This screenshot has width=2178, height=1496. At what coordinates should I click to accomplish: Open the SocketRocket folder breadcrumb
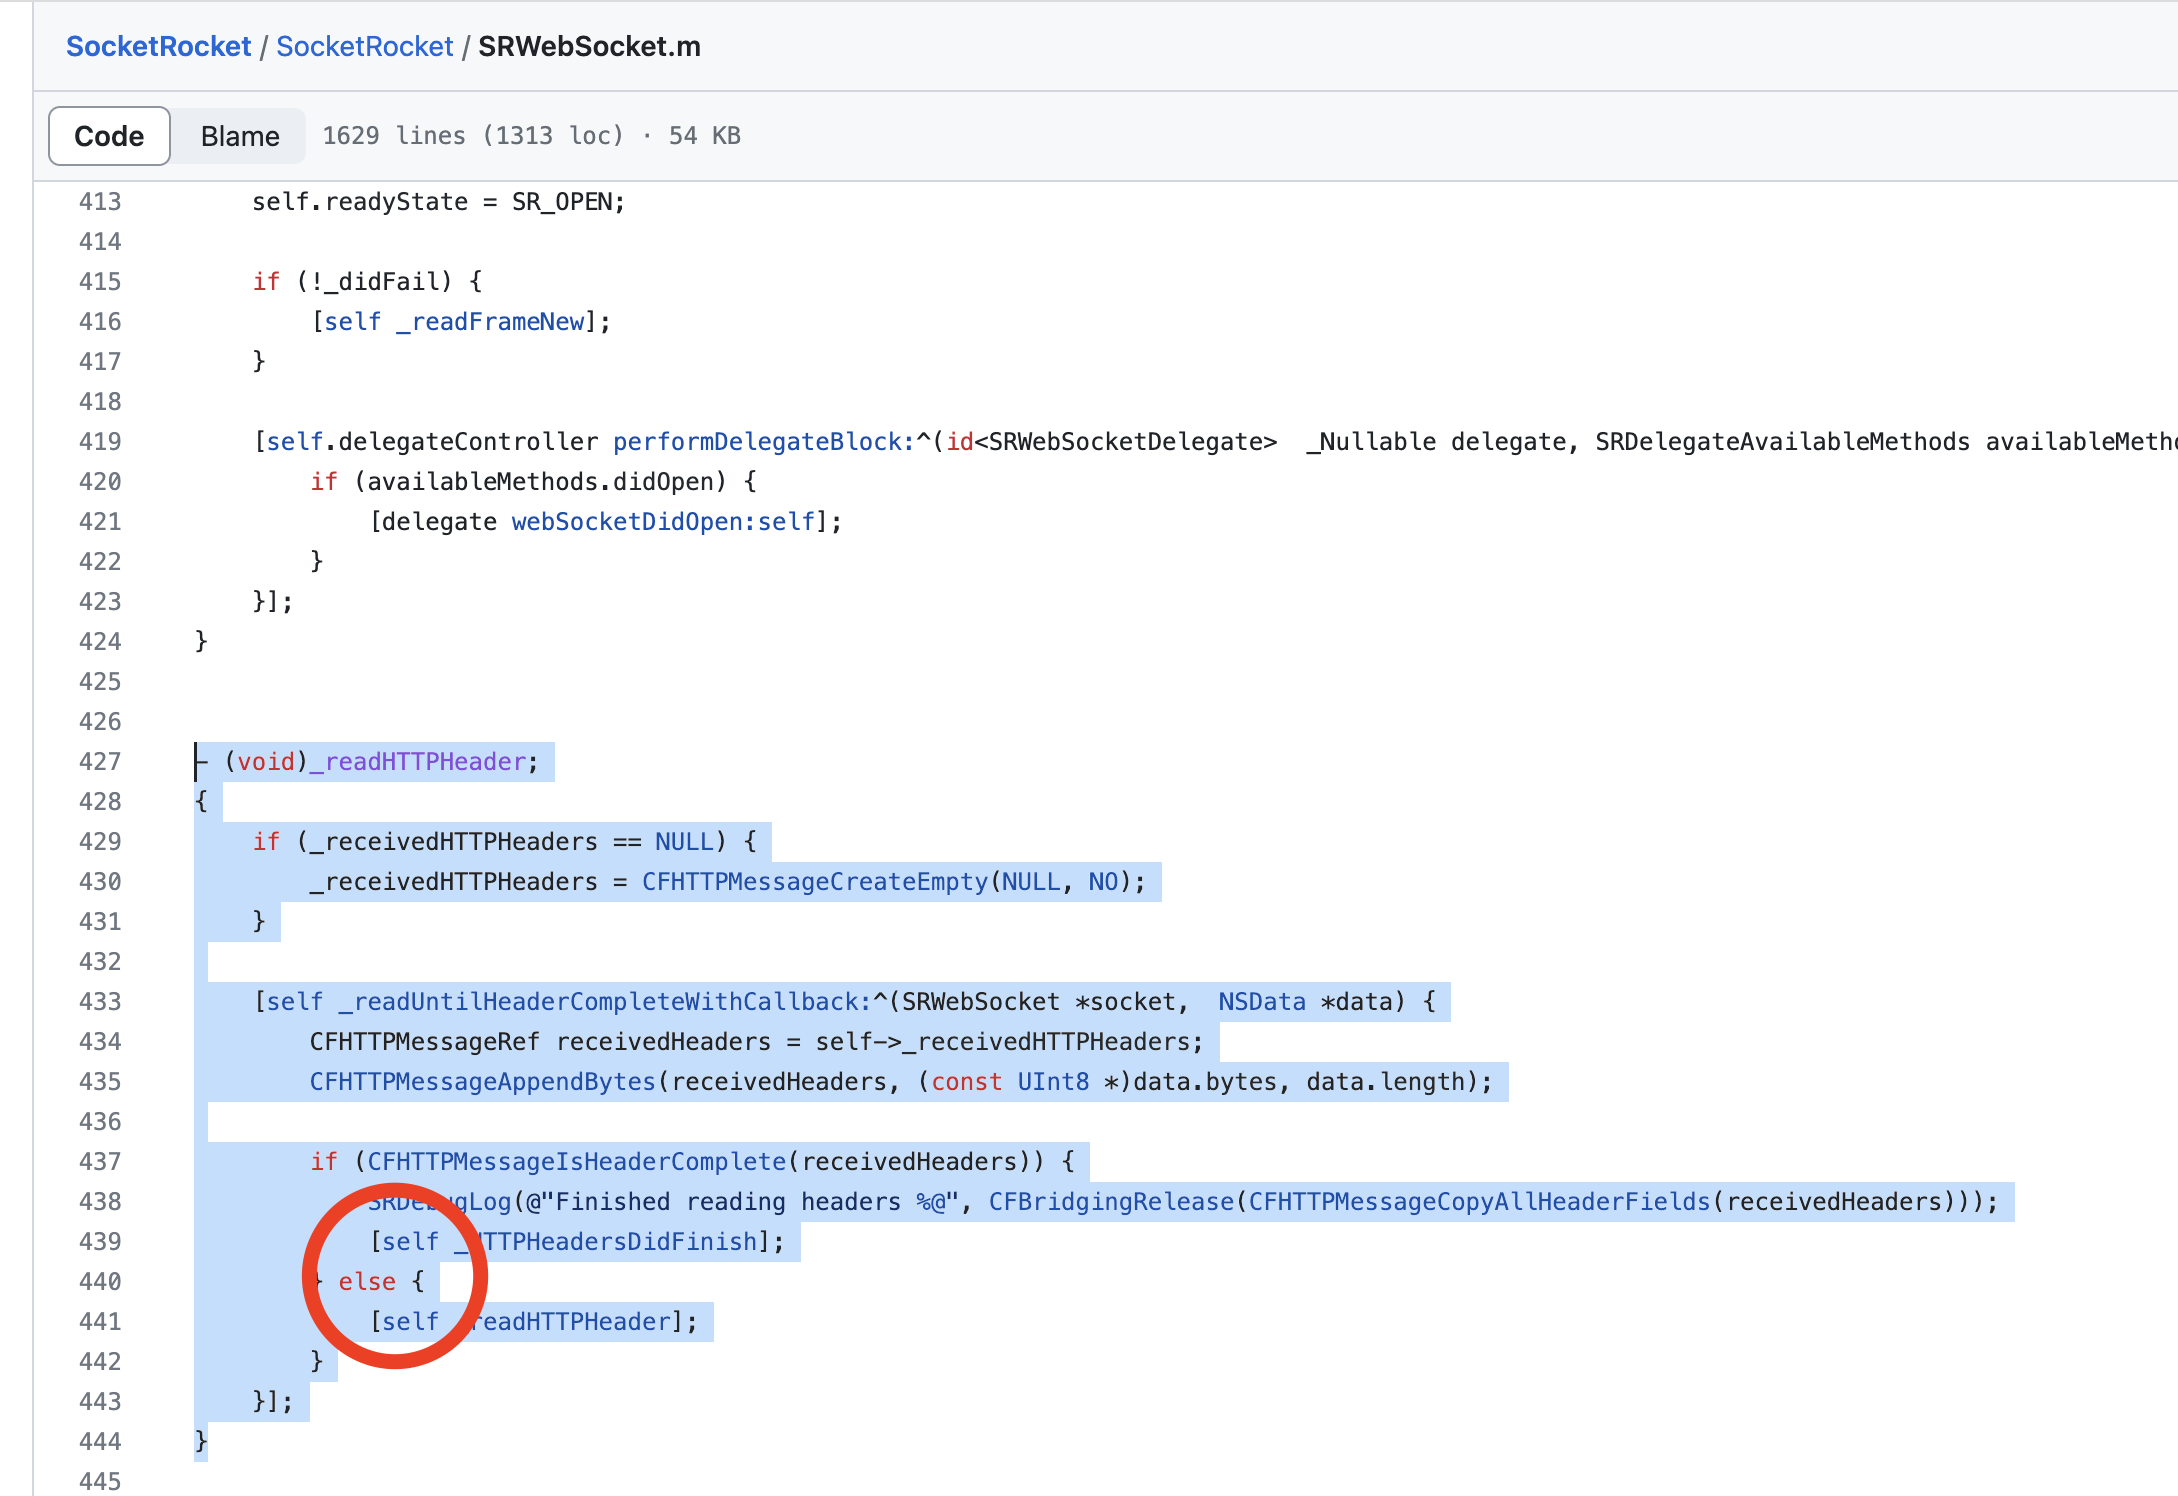click(x=364, y=46)
